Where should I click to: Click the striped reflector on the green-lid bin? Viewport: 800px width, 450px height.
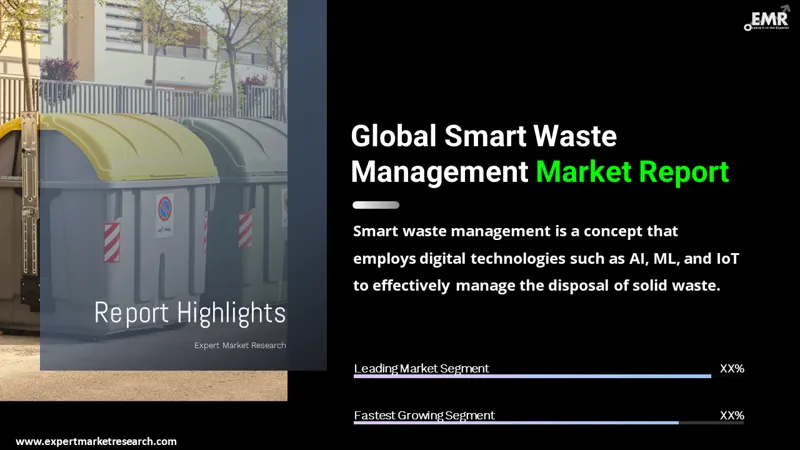[x=245, y=230]
